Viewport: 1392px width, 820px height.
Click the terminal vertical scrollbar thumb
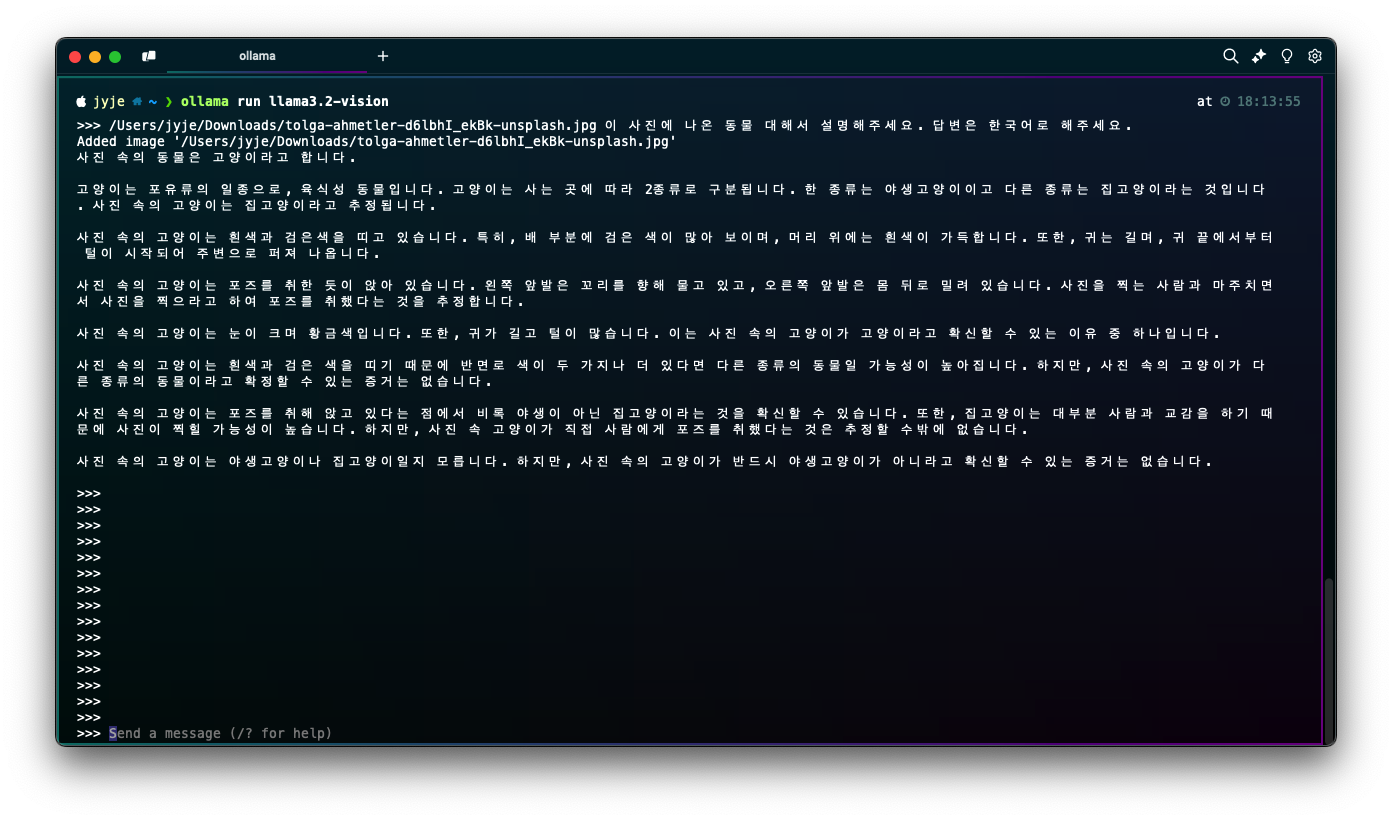(x=1329, y=660)
